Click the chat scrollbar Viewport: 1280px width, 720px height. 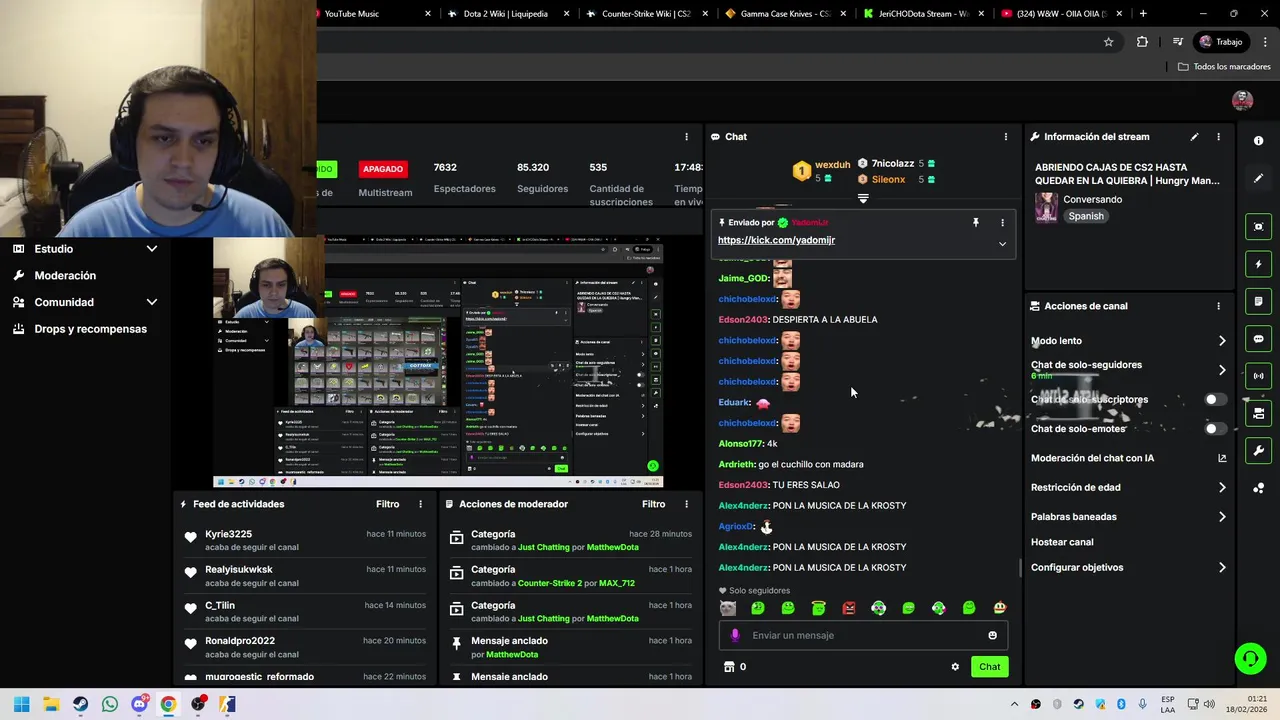click(1020, 568)
